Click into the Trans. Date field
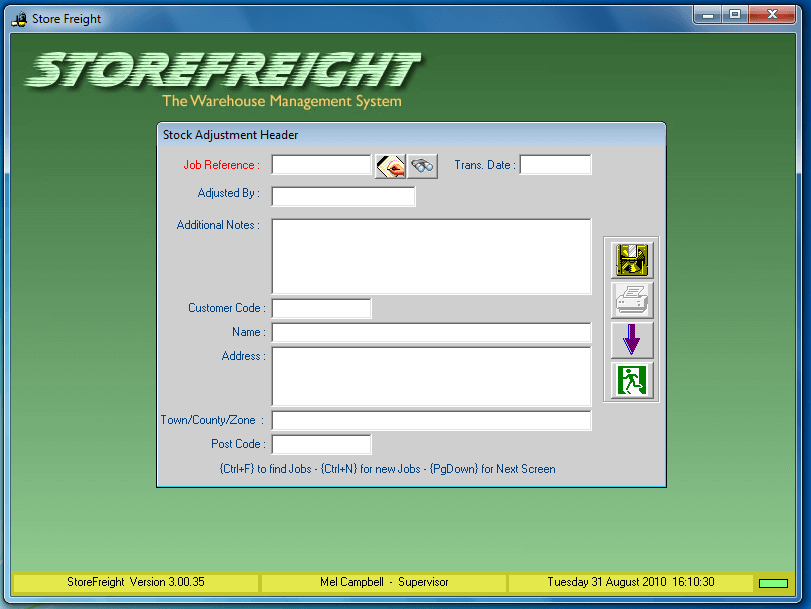The width and height of the screenshot is (811, 609). pyautogui.click(x=555, y=165)
